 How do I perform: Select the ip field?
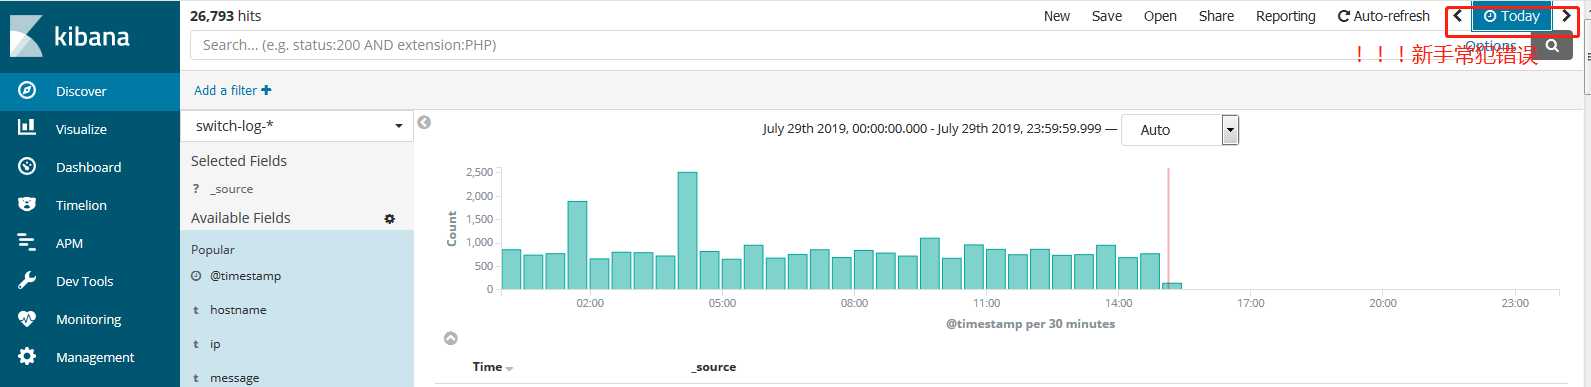(x=215, y=344)
